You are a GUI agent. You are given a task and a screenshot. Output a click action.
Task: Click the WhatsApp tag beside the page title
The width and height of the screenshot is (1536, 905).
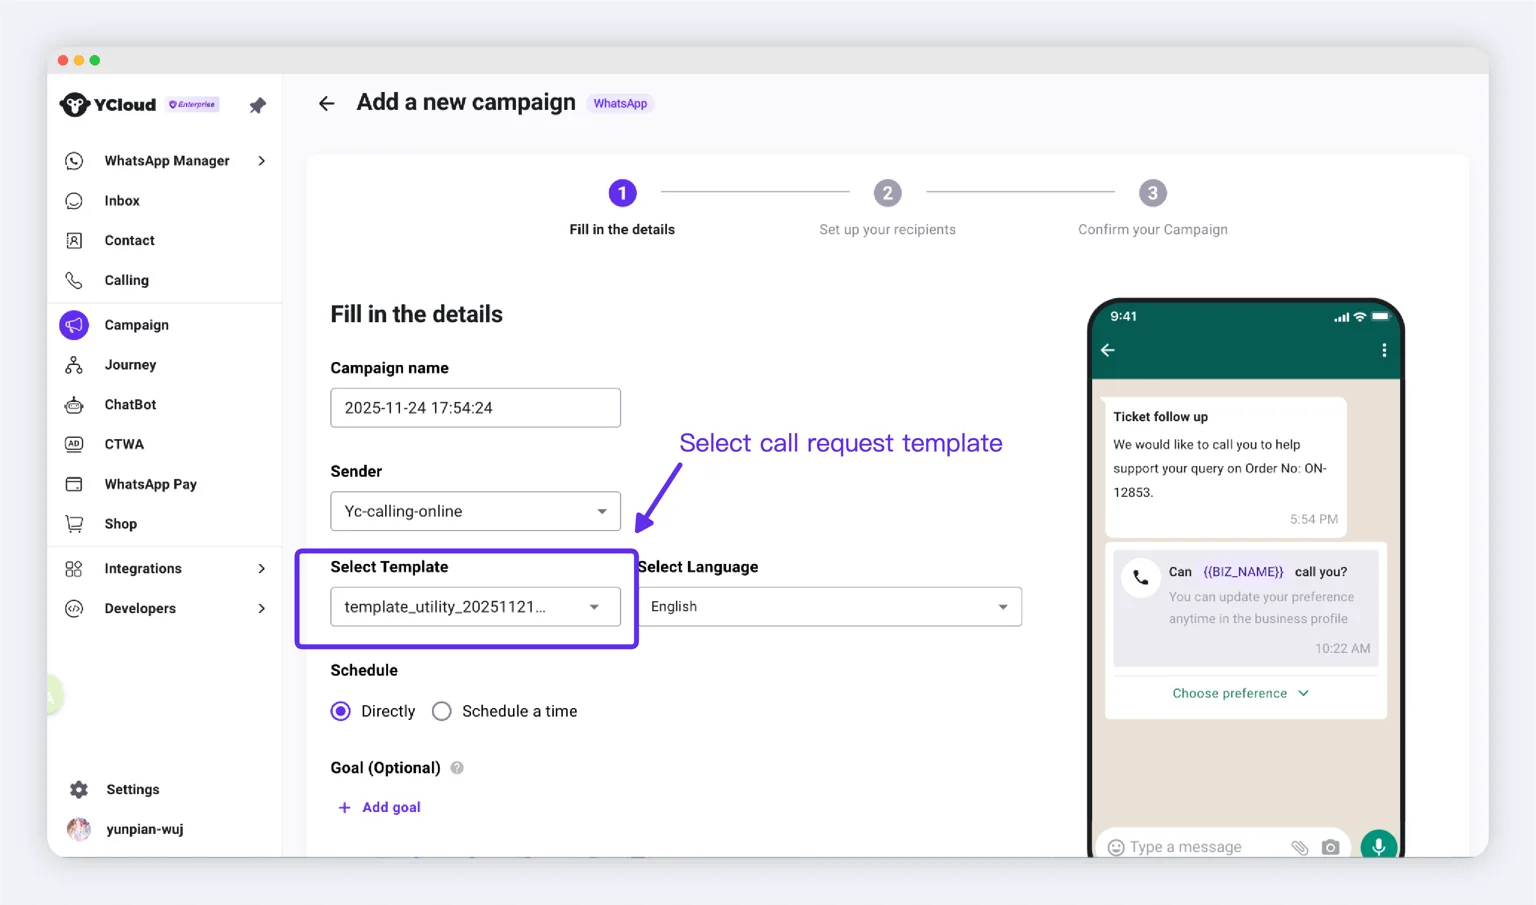point(620,104)
